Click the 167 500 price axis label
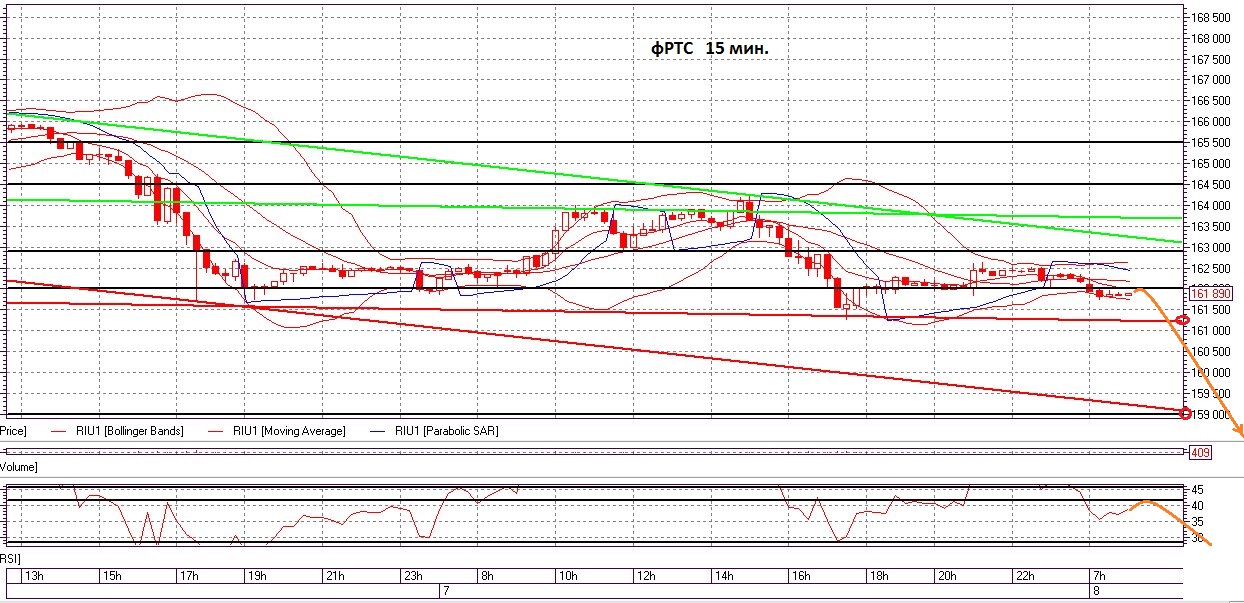The image size is (1244, 603). 1211,59
